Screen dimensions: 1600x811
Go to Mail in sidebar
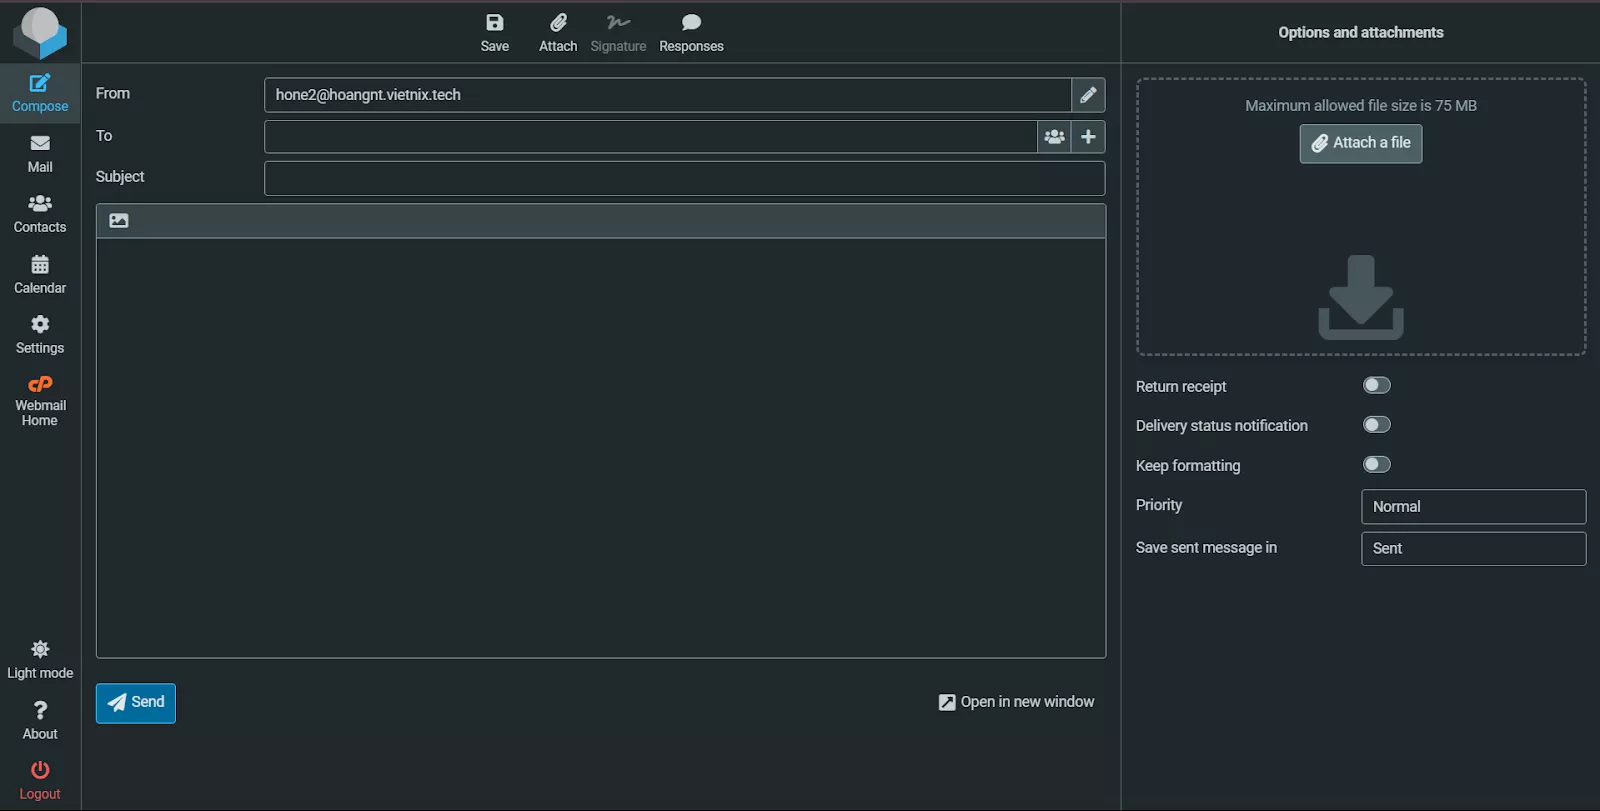pyautogui.click(x=40, y=153)
